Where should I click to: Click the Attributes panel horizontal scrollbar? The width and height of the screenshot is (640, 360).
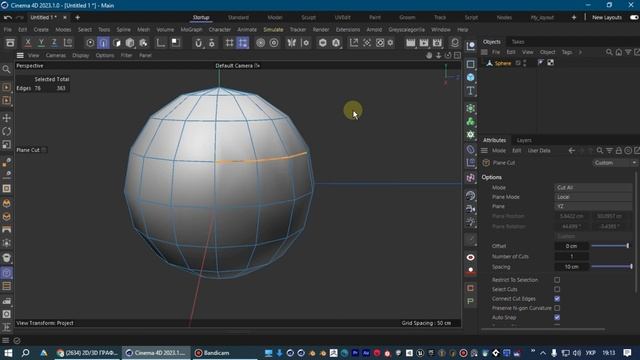point(543,329)
